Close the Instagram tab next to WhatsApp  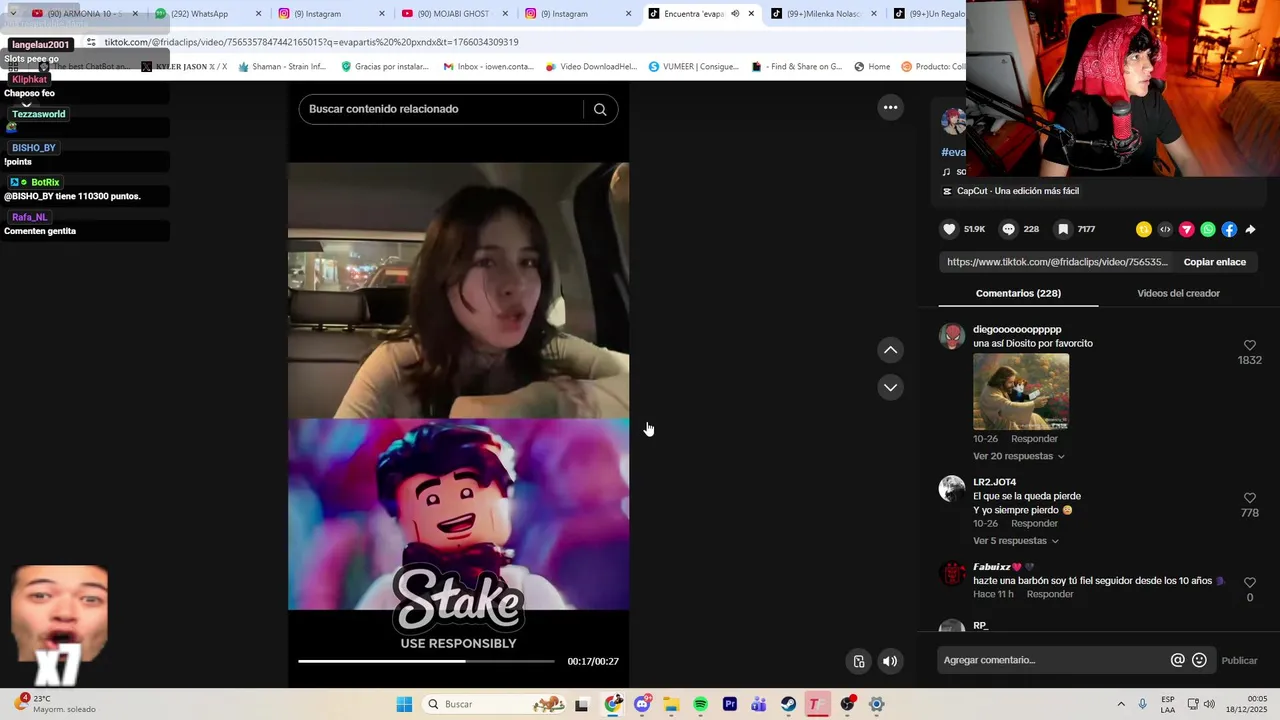(x=381, y=14)
